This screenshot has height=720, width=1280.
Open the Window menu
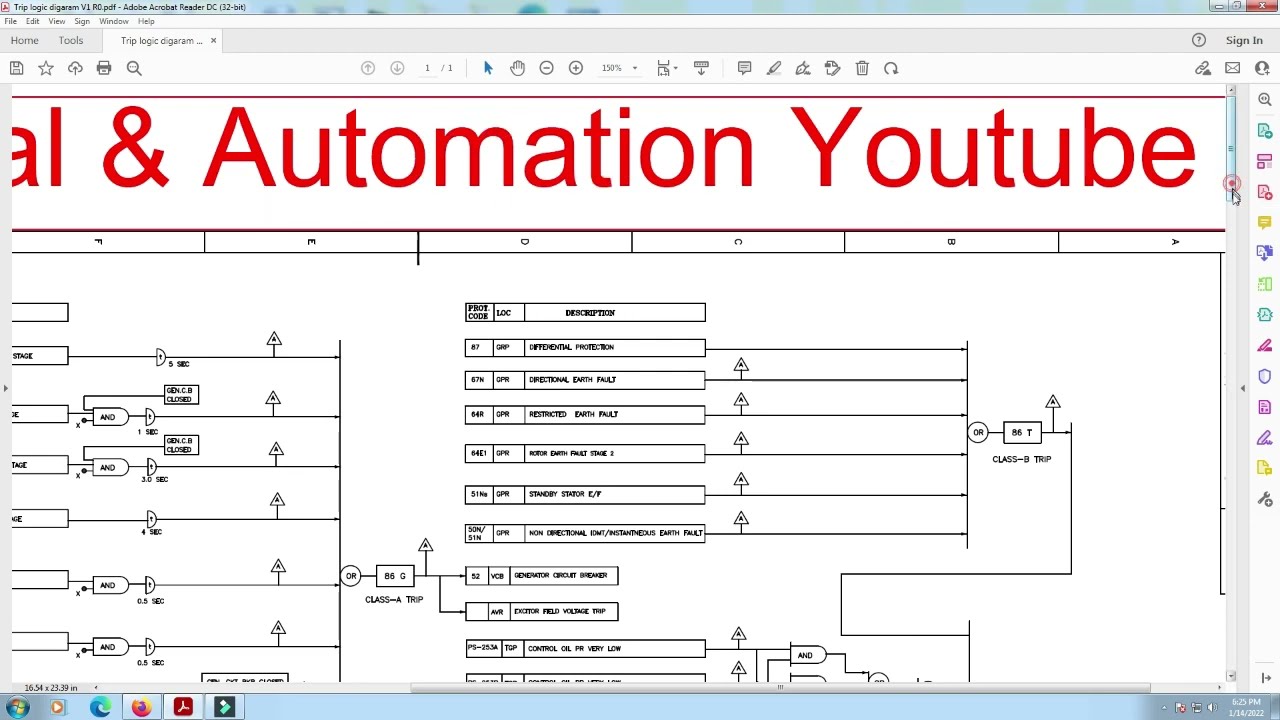[x=114, y=21]
